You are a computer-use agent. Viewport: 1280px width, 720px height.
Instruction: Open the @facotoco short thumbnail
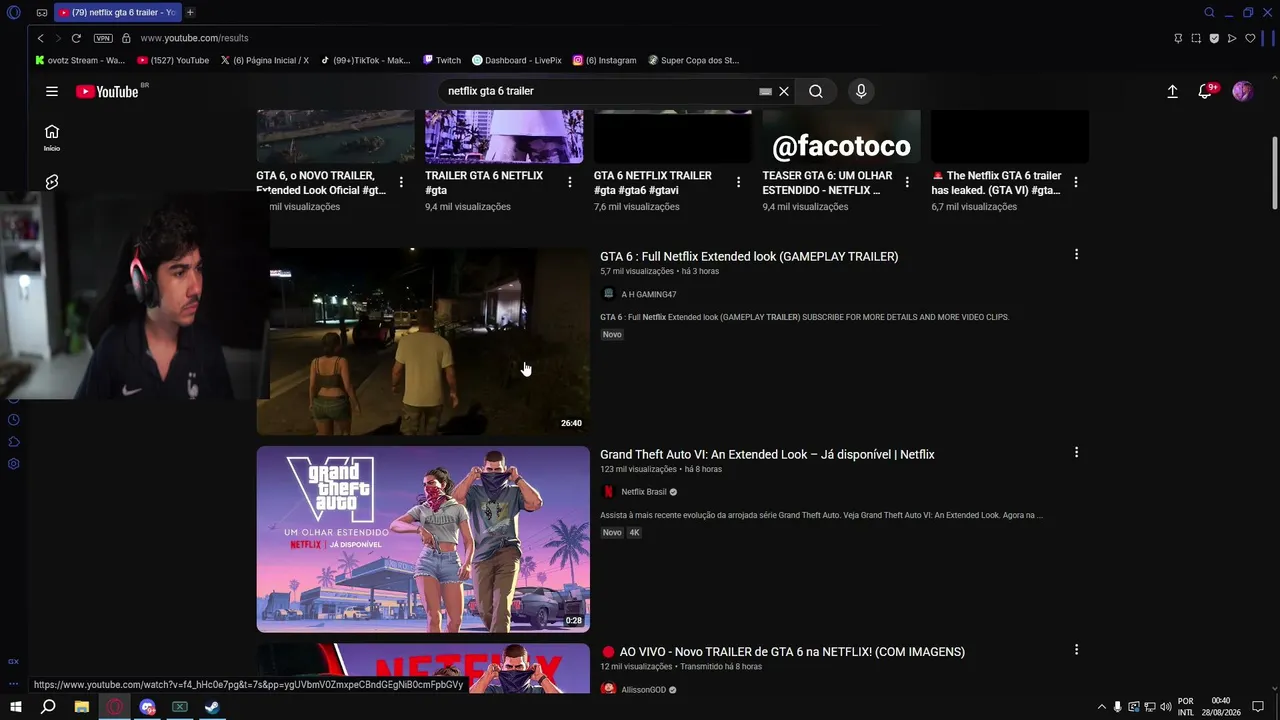[x=841, y=137]
